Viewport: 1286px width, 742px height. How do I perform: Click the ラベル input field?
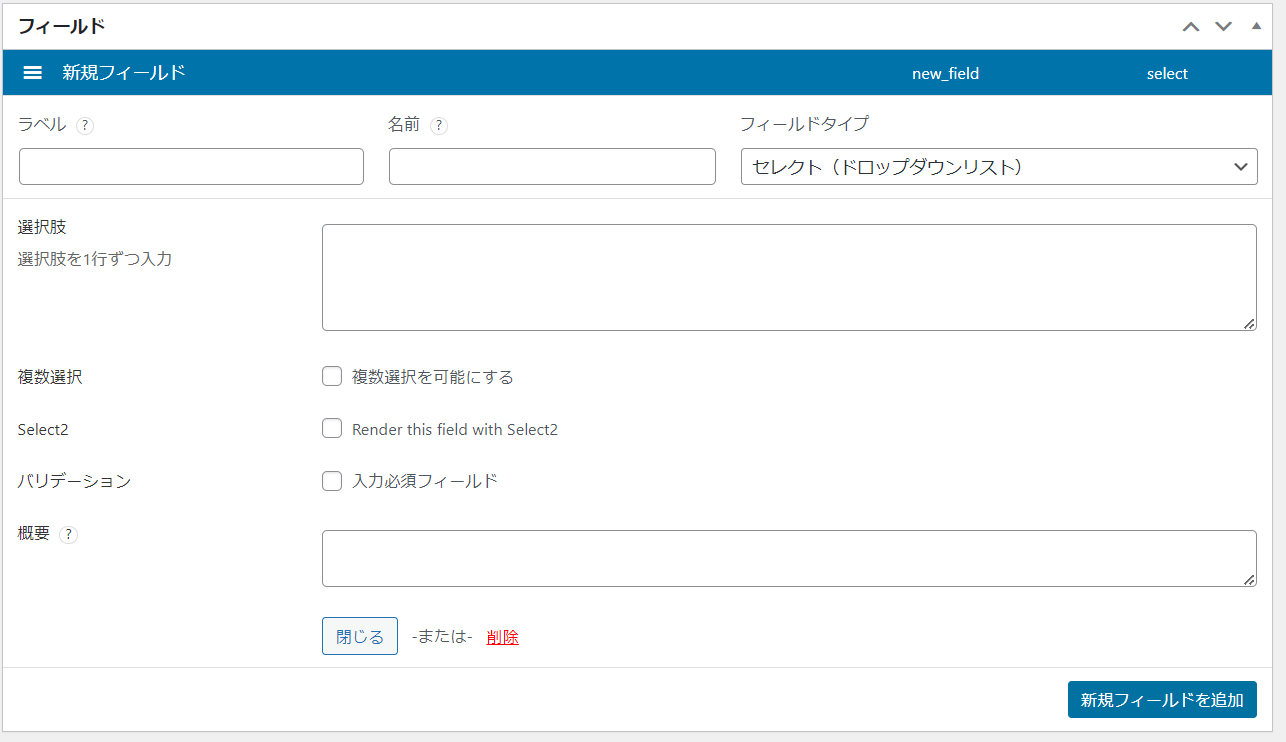tap(191, 167)
